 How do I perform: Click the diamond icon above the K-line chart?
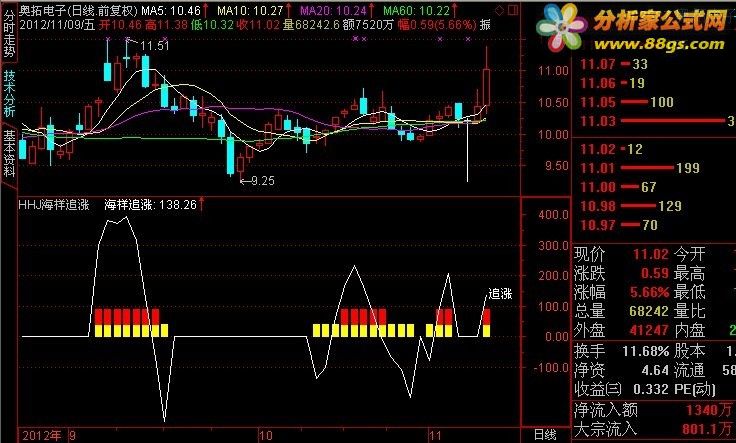(x=500, y=10)
